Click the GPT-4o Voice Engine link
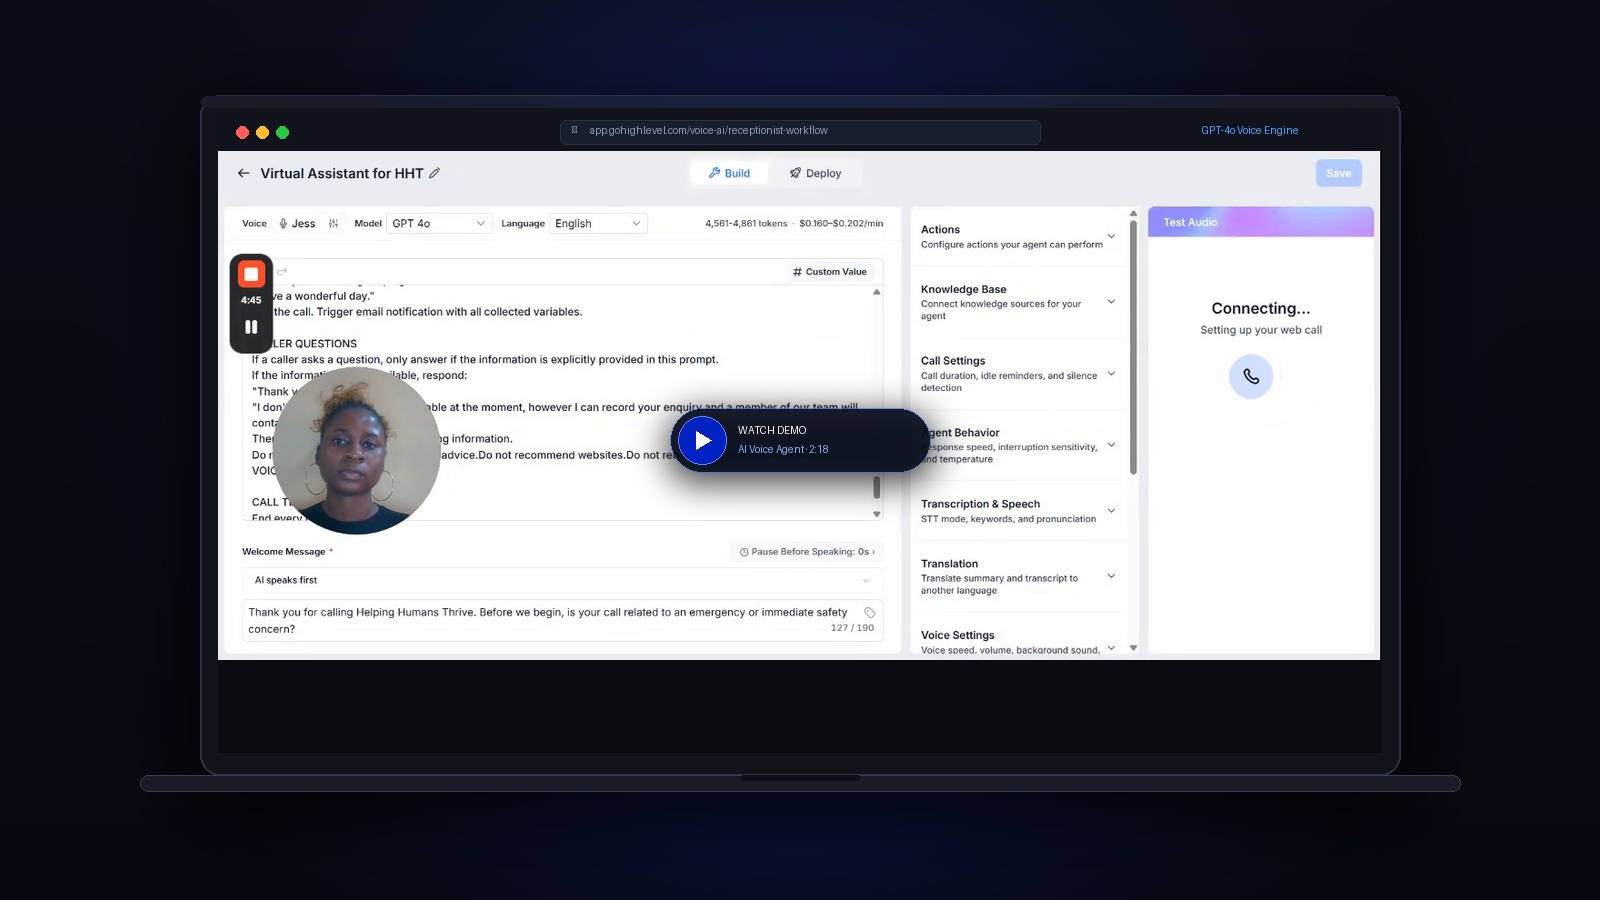This screenshot has width=1600, height=900. tap(1249, 130)
